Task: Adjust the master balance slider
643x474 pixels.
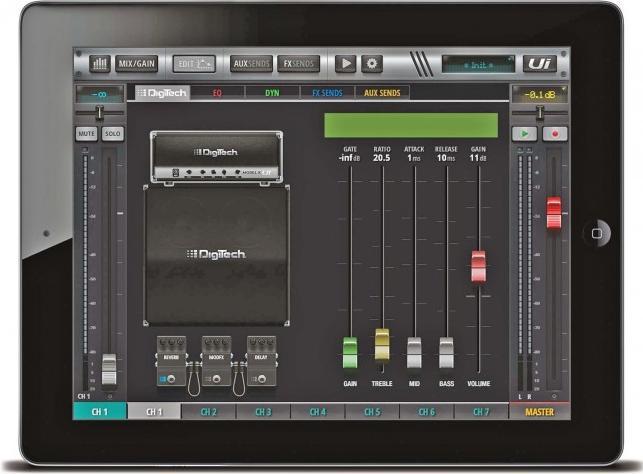Action: [x=540, y=112]
